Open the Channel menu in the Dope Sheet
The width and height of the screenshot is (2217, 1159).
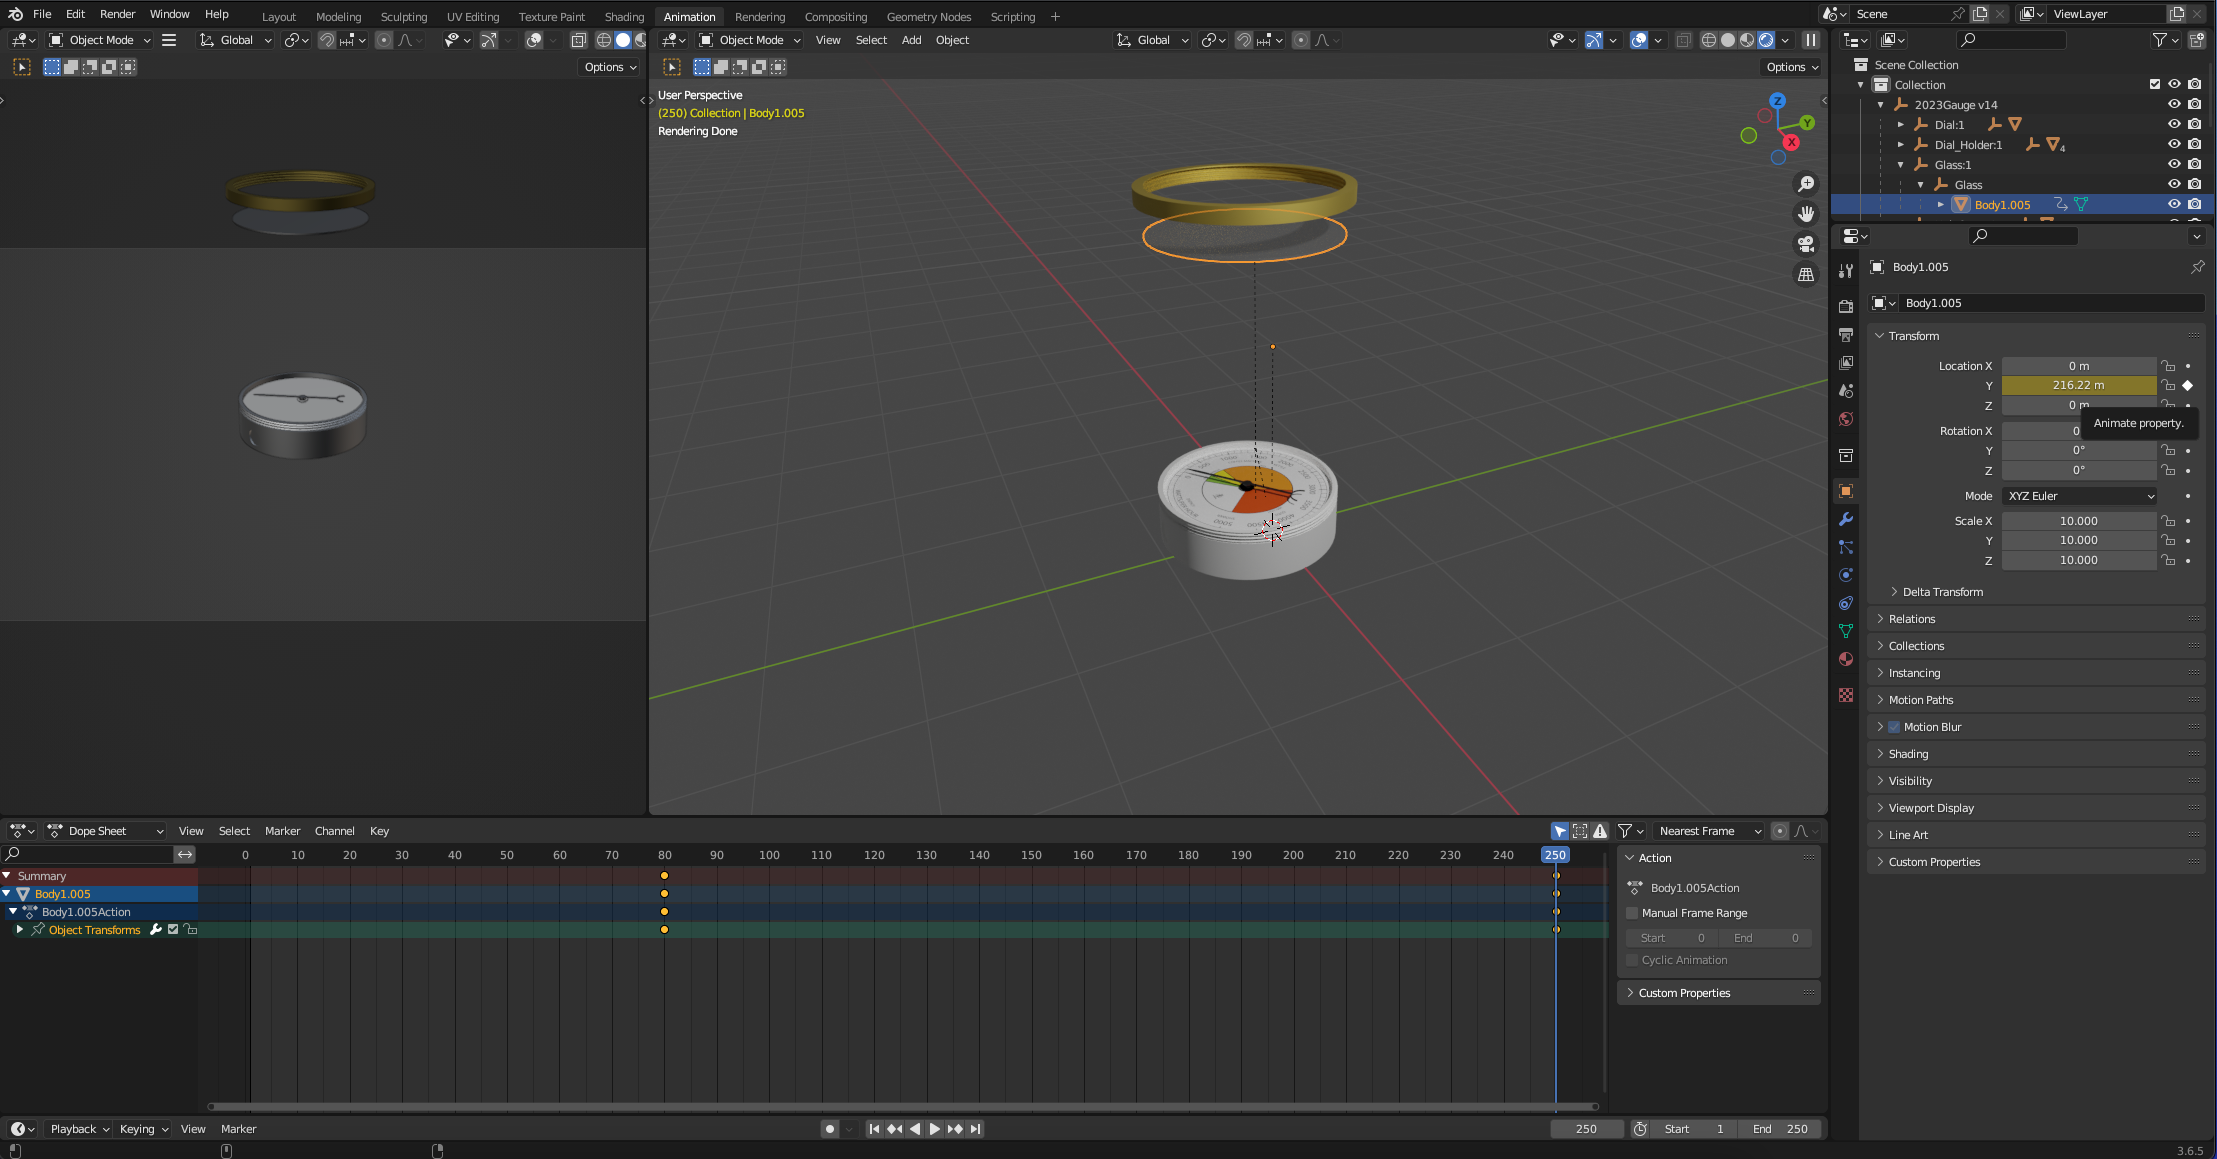[334, 831]
